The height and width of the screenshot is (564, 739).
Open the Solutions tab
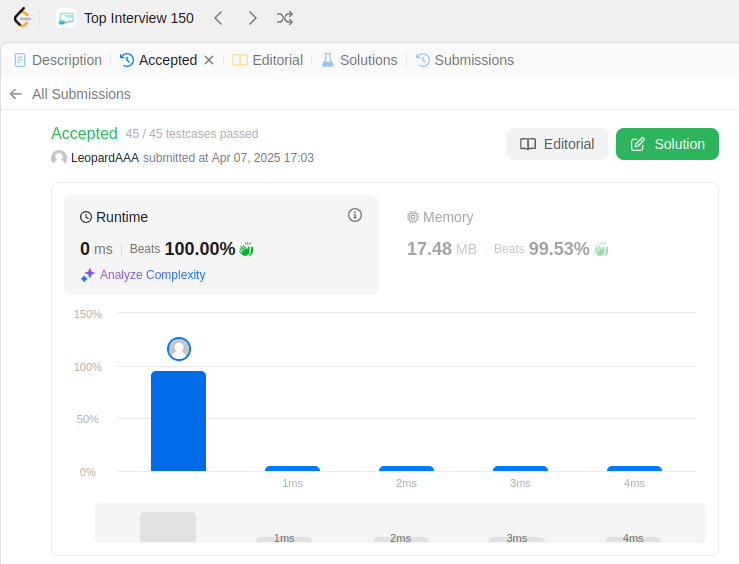coord(360,60)
